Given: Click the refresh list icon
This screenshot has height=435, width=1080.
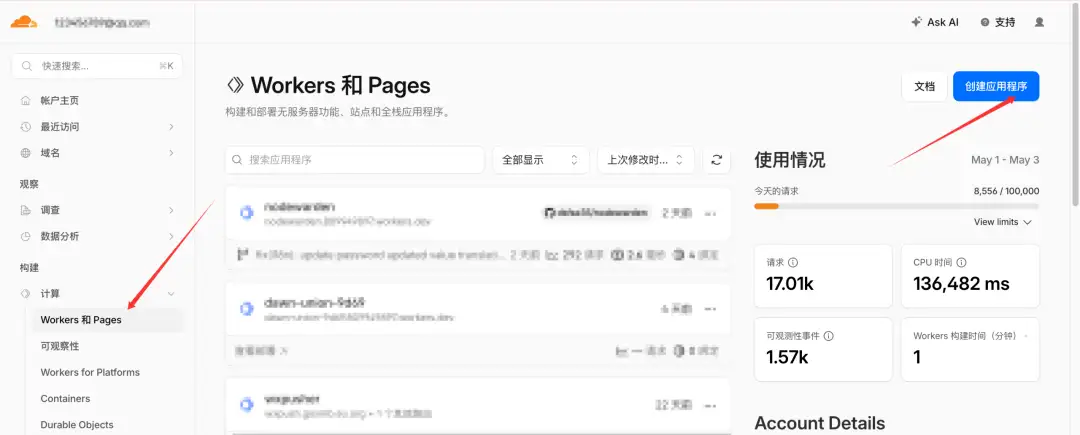Looking at the screenshot, I should tap(716, 160).
